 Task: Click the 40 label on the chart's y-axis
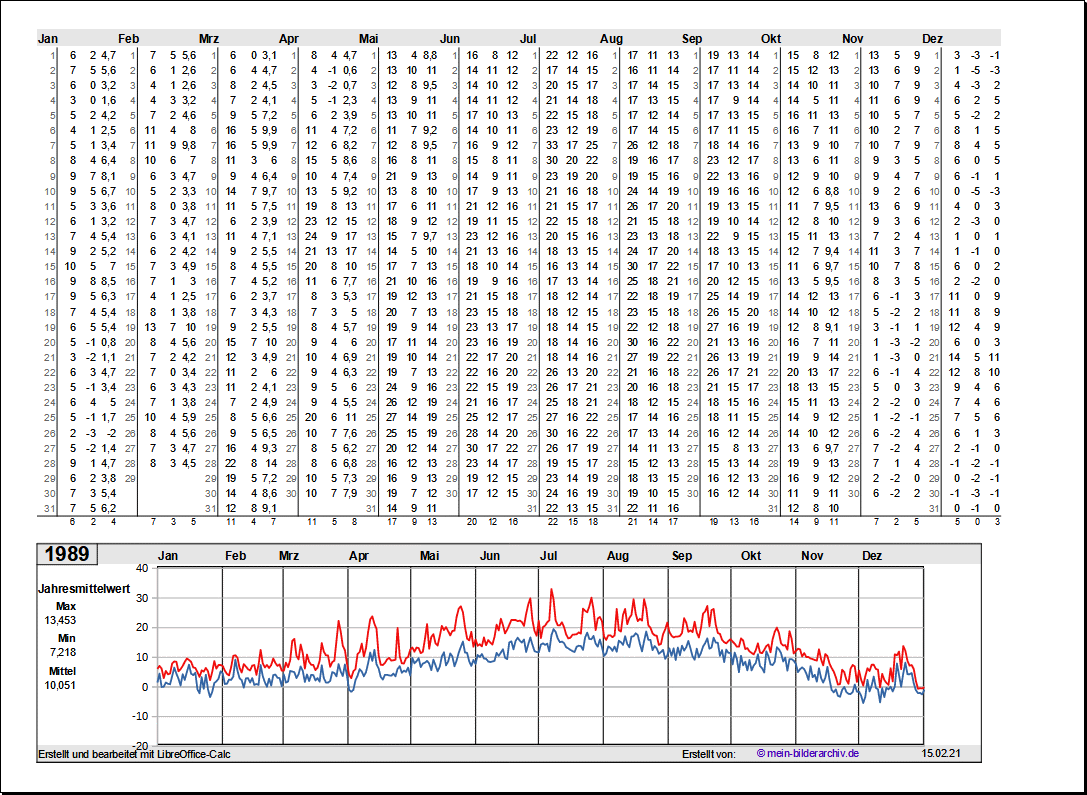click(x=141, y=568)
